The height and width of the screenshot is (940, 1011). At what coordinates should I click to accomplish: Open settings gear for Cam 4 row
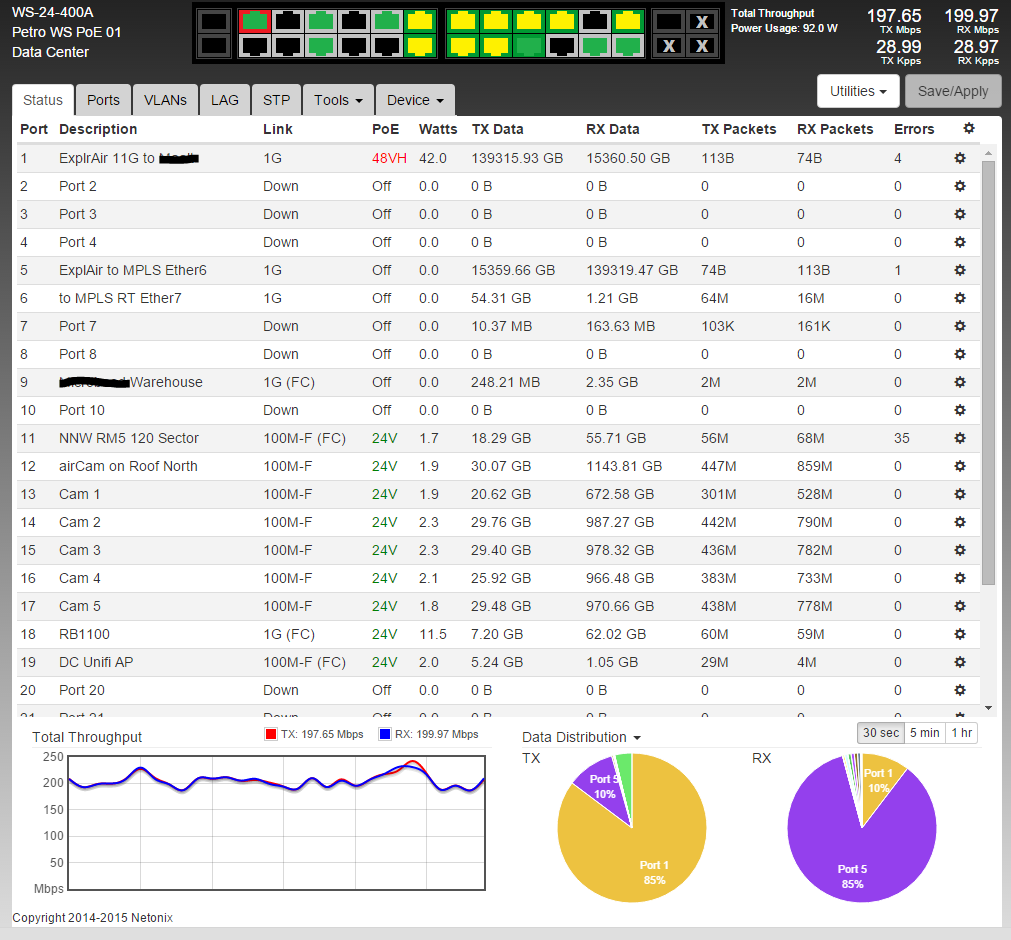[x=959, y=578]
